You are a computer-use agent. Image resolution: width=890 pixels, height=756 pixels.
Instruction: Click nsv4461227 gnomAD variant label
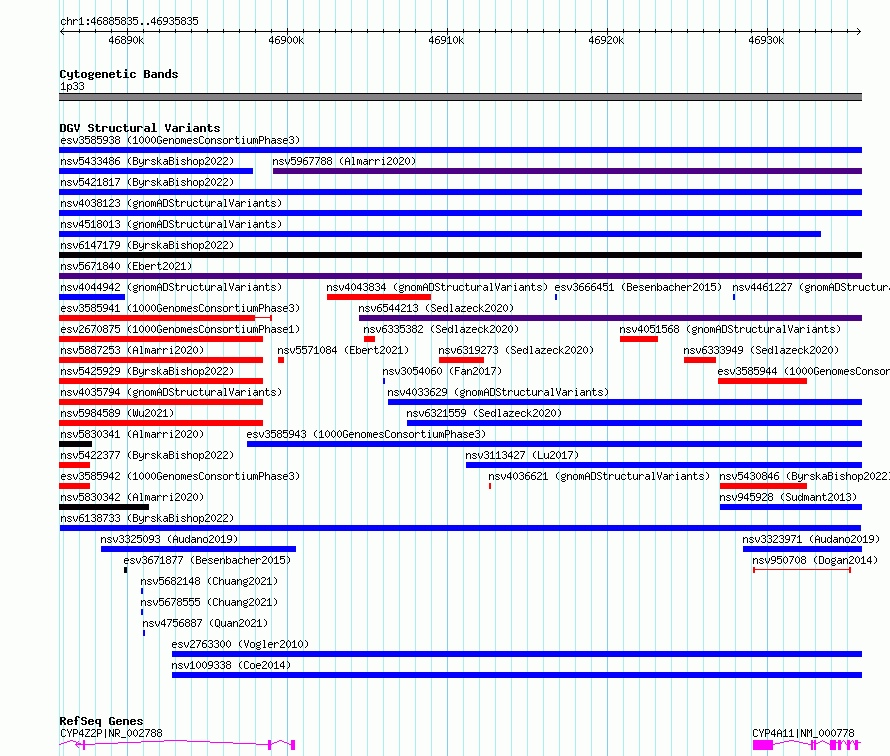click(x=811, y=287)
